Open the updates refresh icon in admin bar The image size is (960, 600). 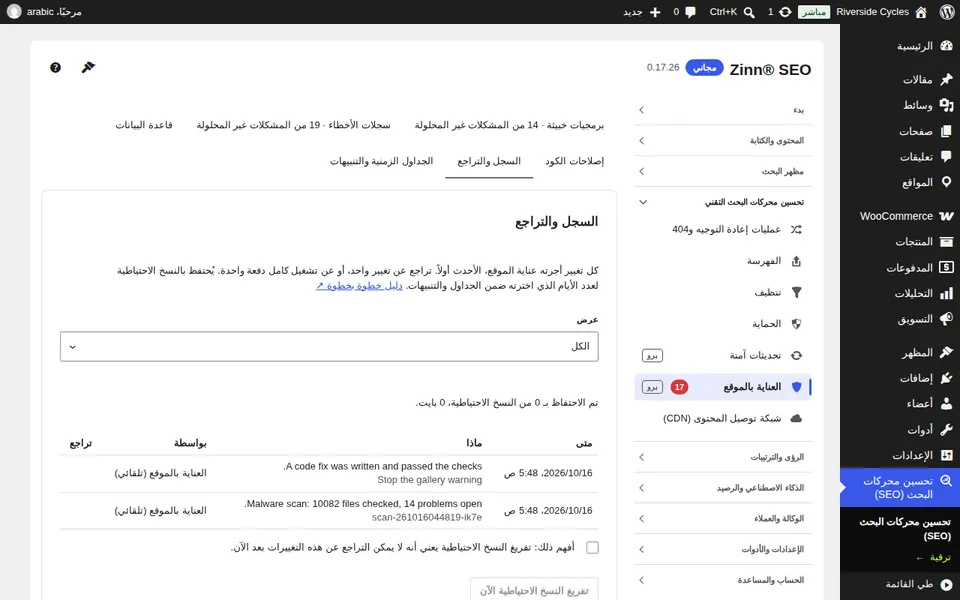pos(785,12)
